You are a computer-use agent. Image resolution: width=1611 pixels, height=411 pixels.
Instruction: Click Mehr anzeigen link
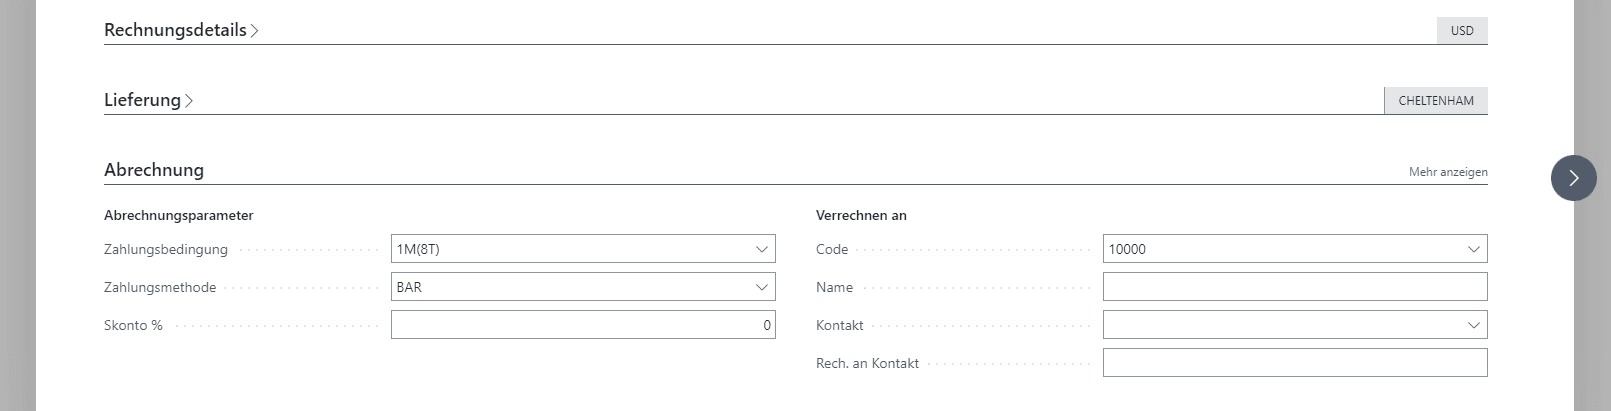pos(1447,172)
